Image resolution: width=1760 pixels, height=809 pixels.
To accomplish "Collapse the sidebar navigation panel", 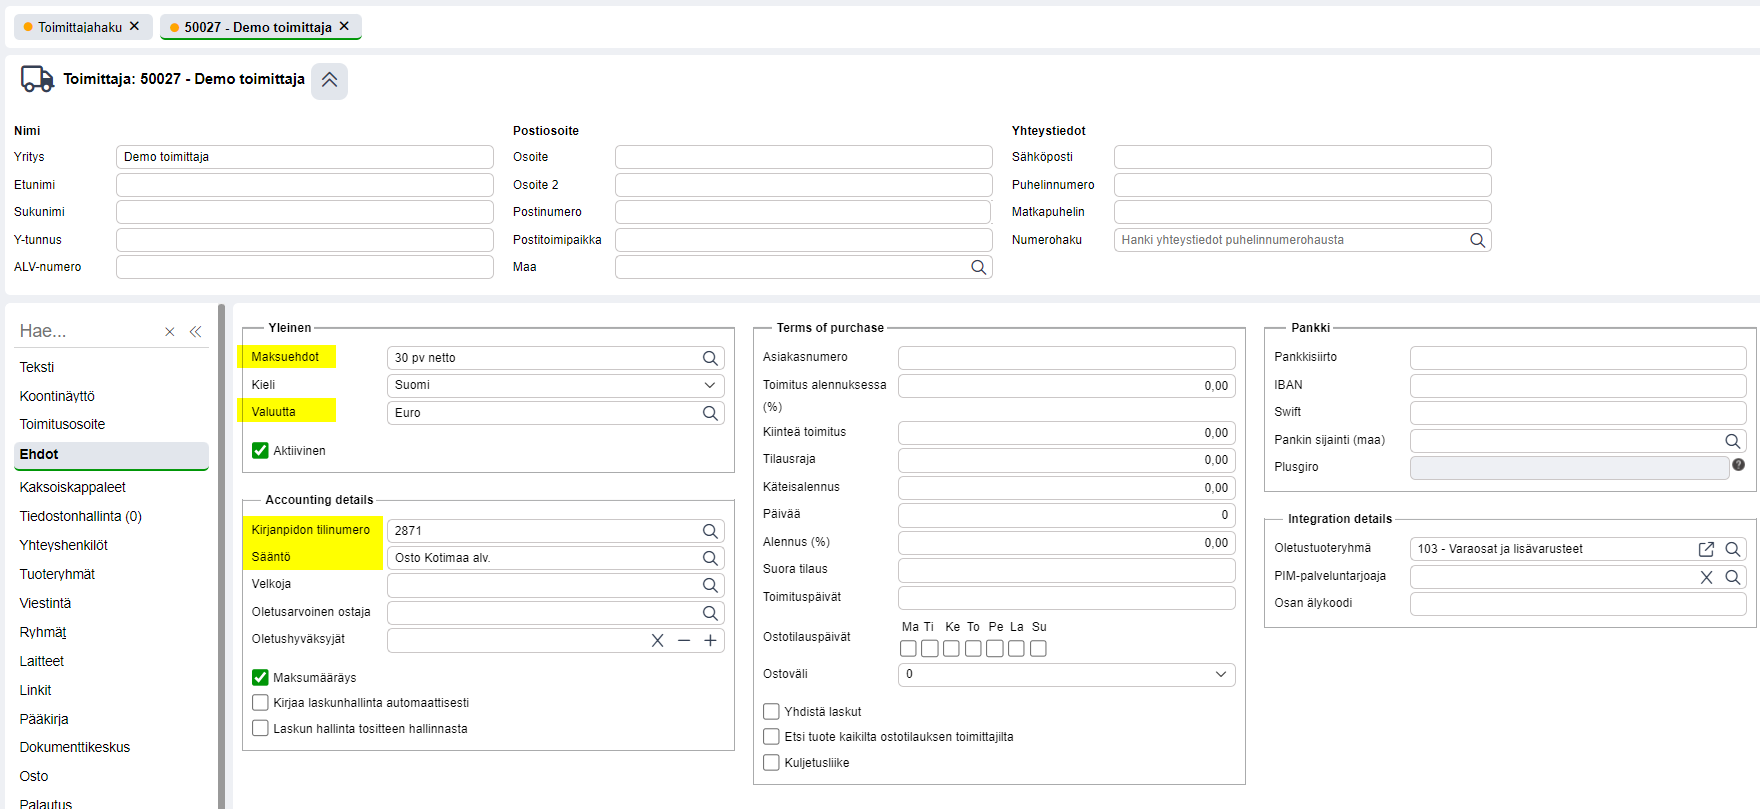I will (x=196, y=332).
